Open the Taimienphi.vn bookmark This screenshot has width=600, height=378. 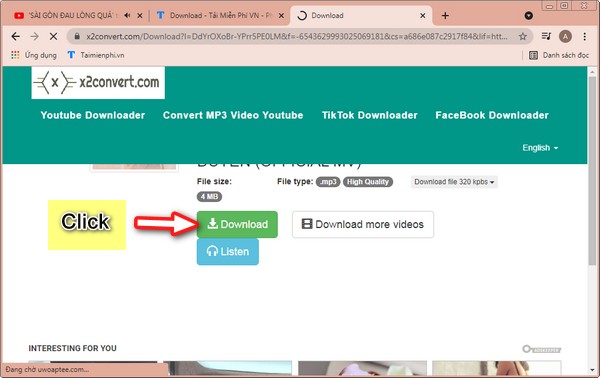tap(96, 55)
